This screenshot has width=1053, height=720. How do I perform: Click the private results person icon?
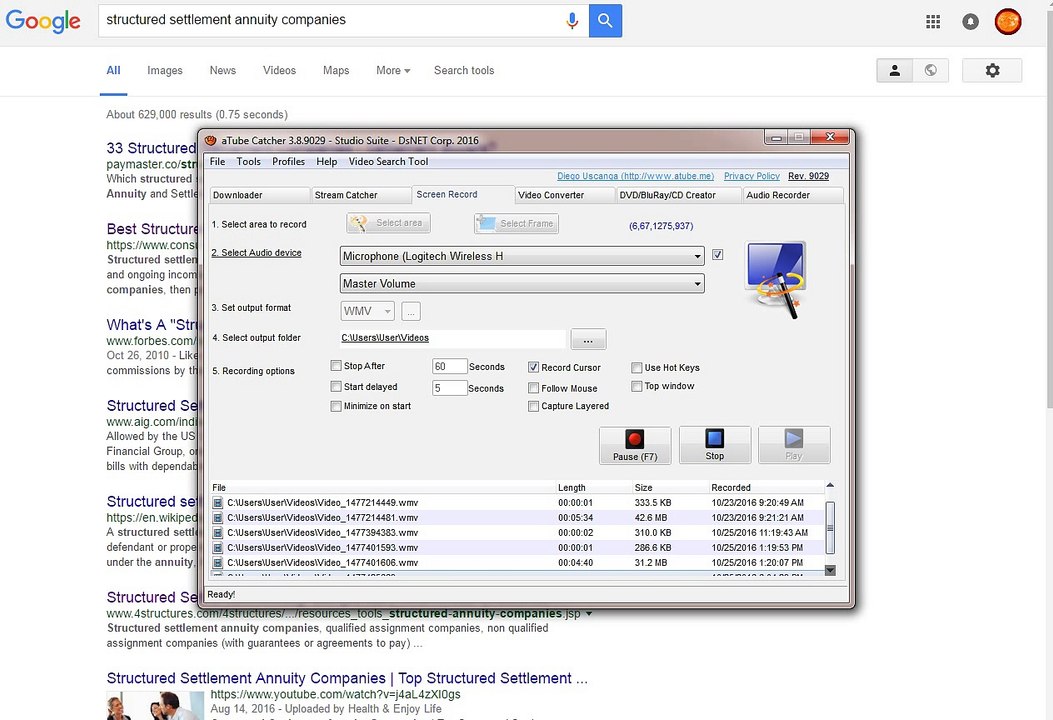coord(895,70)
